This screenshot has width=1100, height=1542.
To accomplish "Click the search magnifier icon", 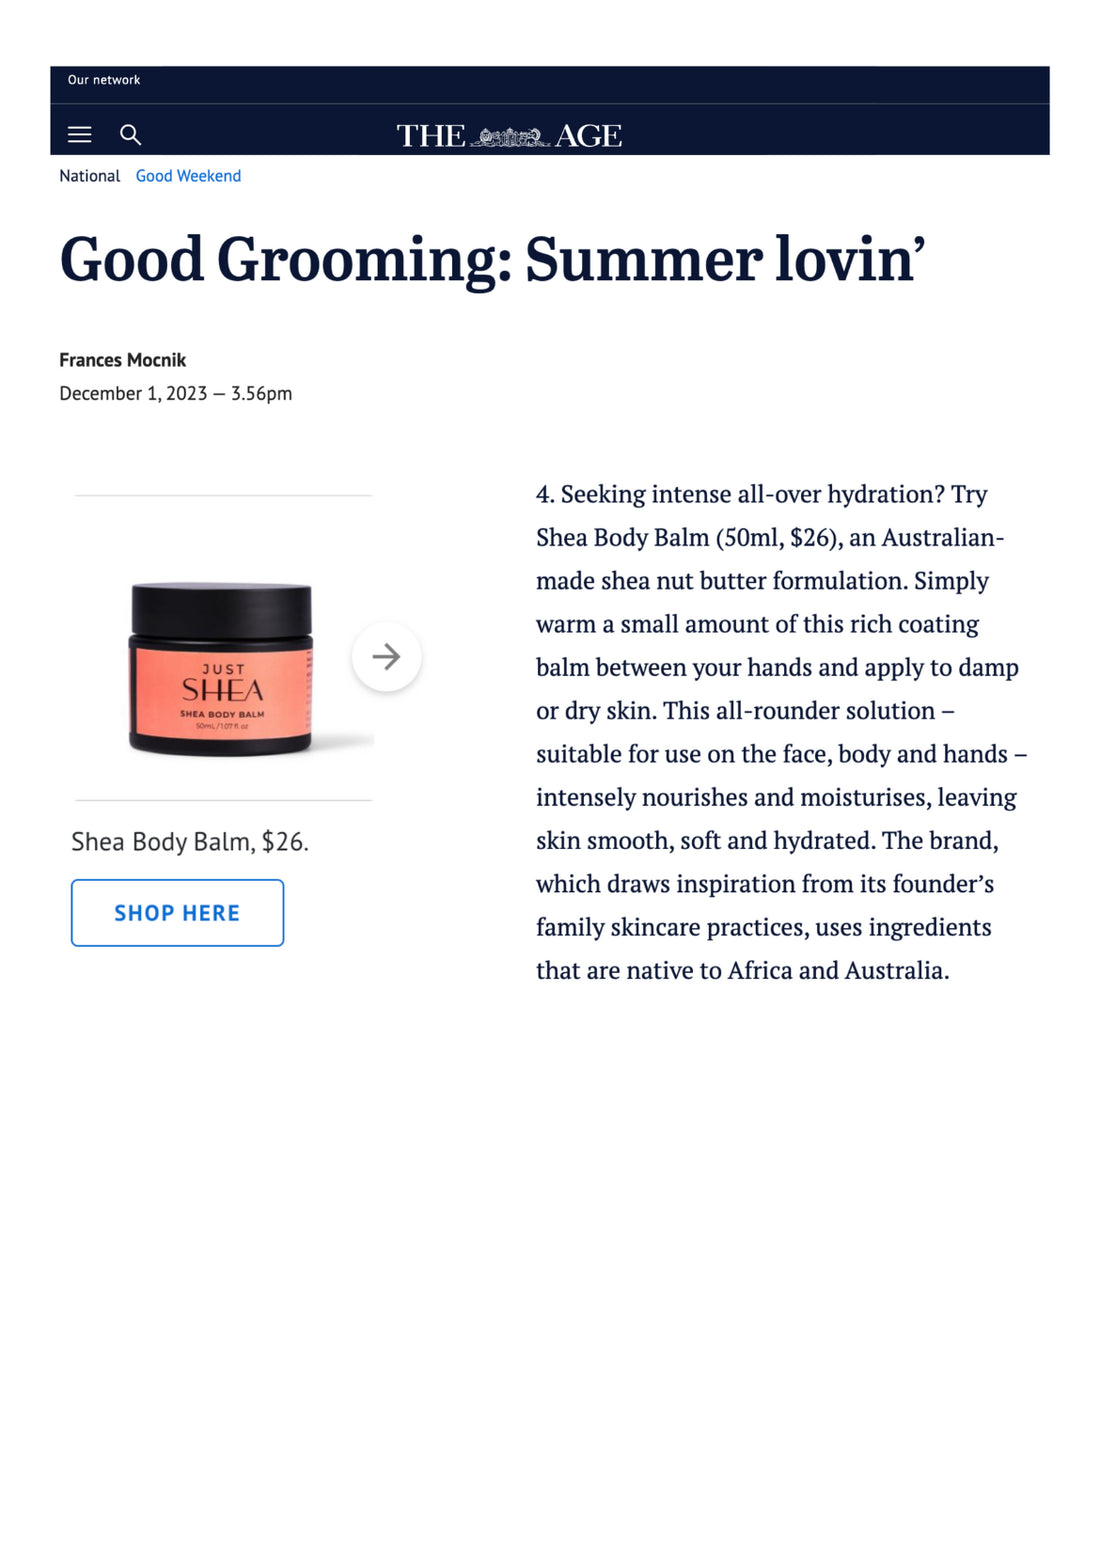I will 130,135.
